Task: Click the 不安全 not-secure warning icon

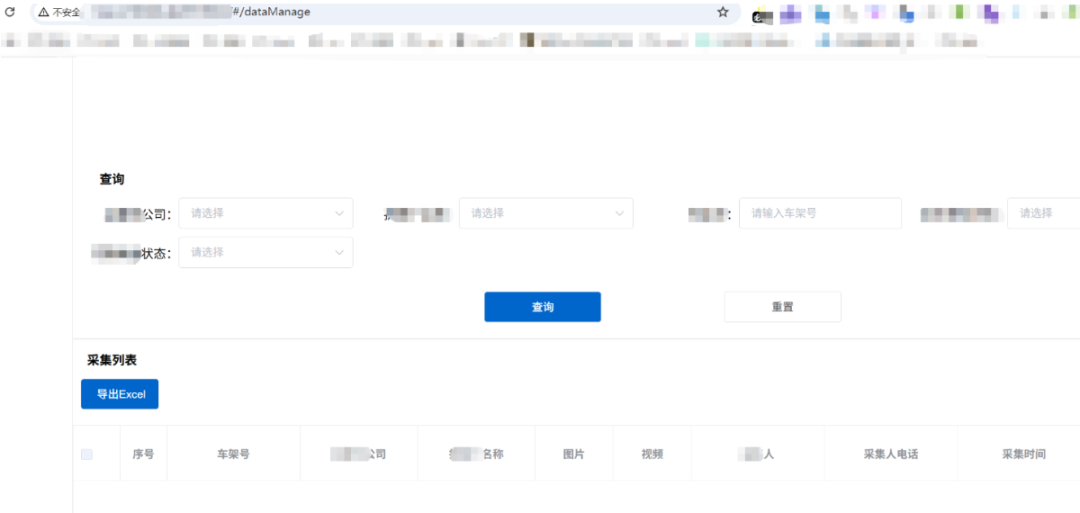Action: [x=43, y=12]
